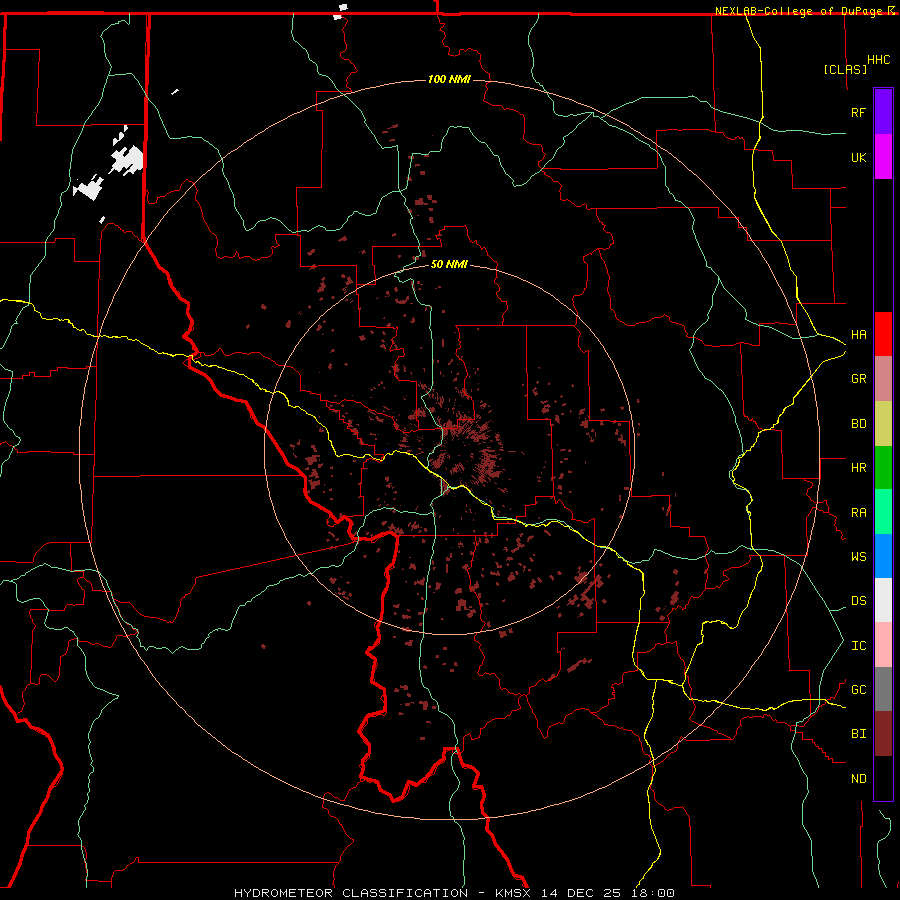Click the ND black legend swatch
This screenshot has height=900, width=900.
883,778
